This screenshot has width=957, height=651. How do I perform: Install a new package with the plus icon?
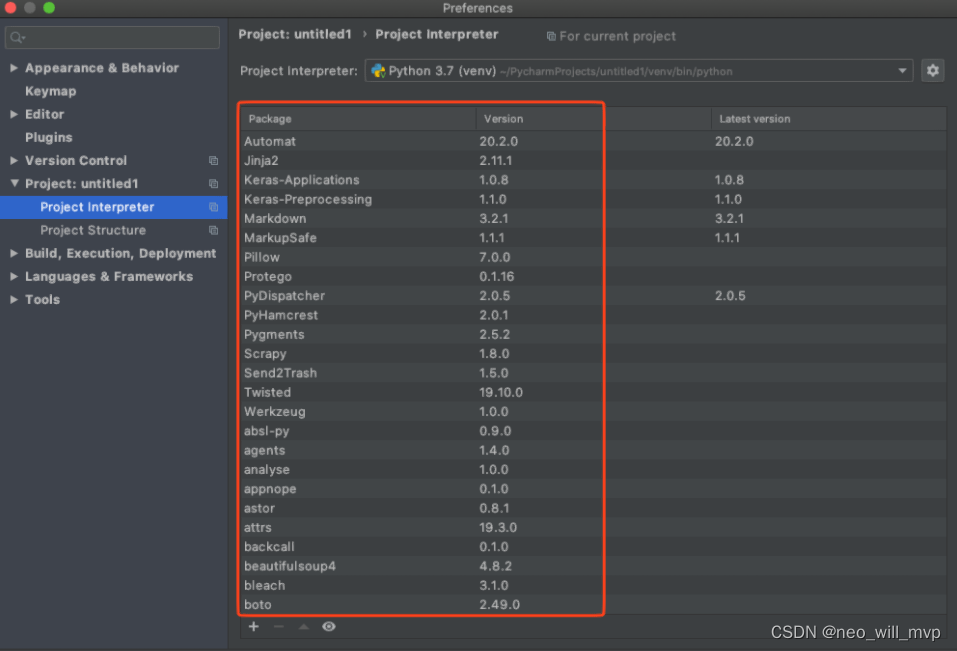coord(253,626)
